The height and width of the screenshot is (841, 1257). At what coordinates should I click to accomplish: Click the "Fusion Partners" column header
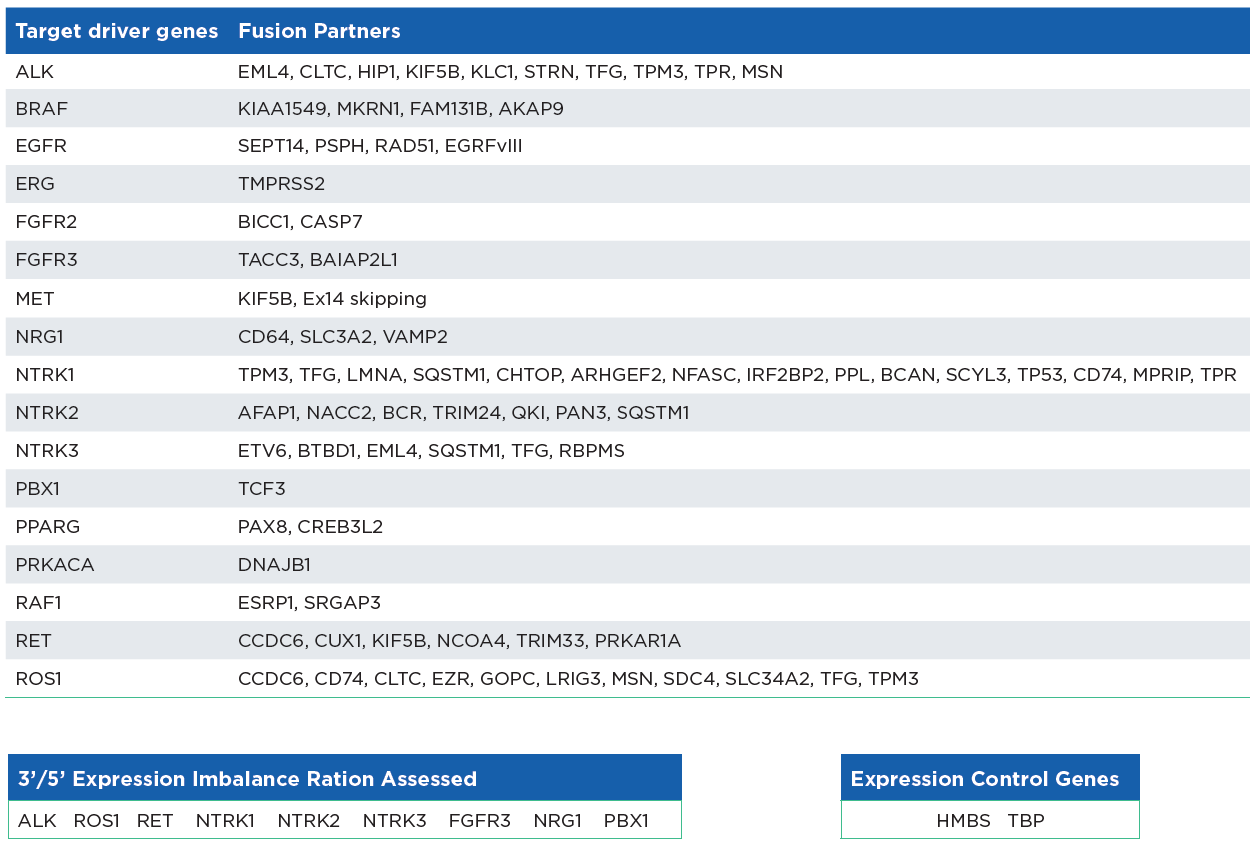click(319, 31)
